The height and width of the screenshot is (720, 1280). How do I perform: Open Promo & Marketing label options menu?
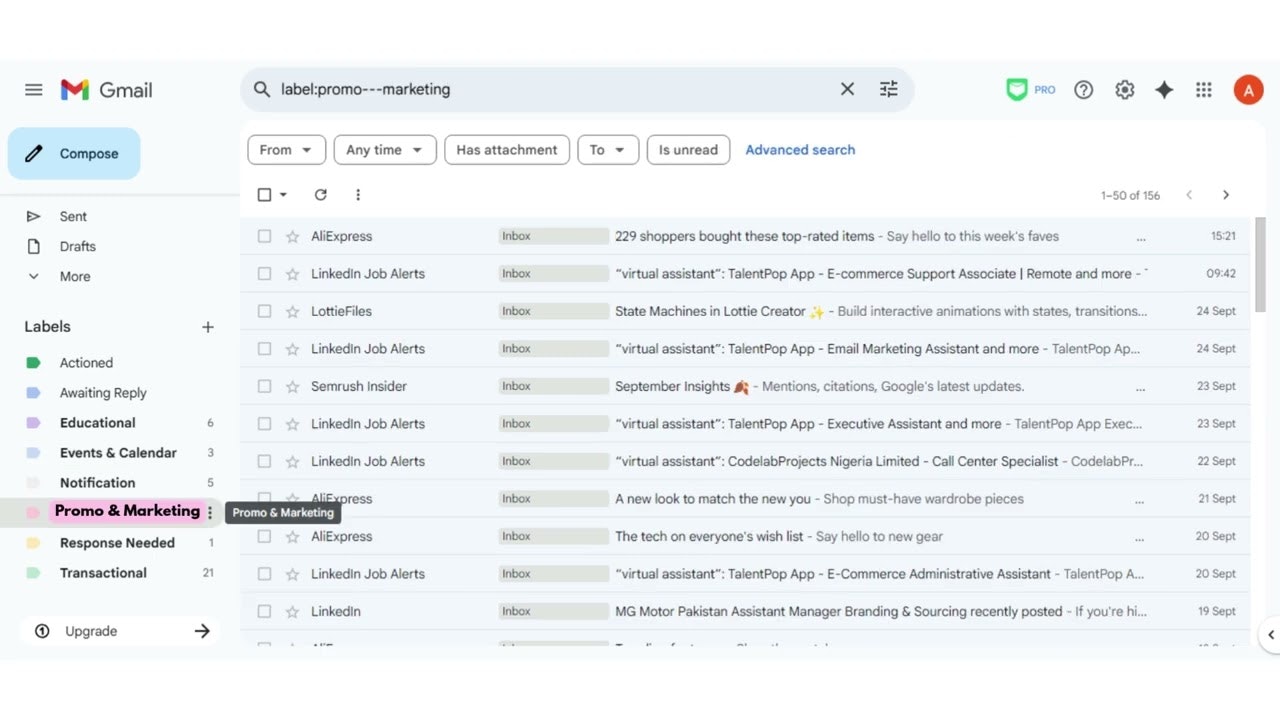tap(209, 511)
